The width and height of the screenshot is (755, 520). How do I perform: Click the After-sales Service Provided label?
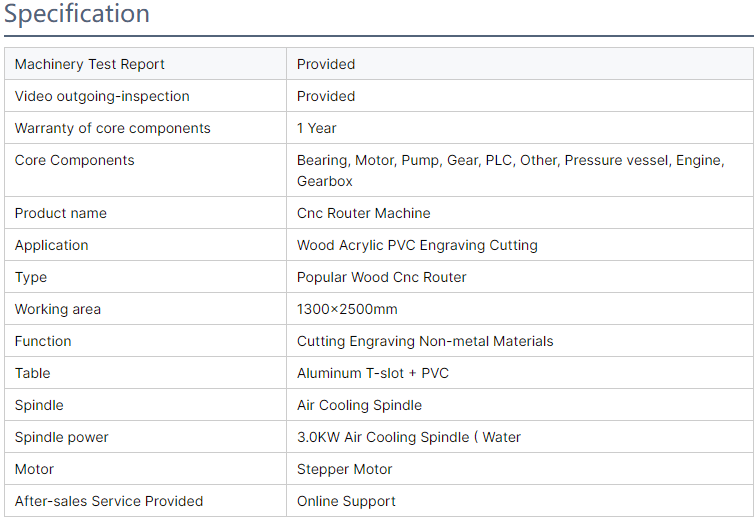(109, 501)
